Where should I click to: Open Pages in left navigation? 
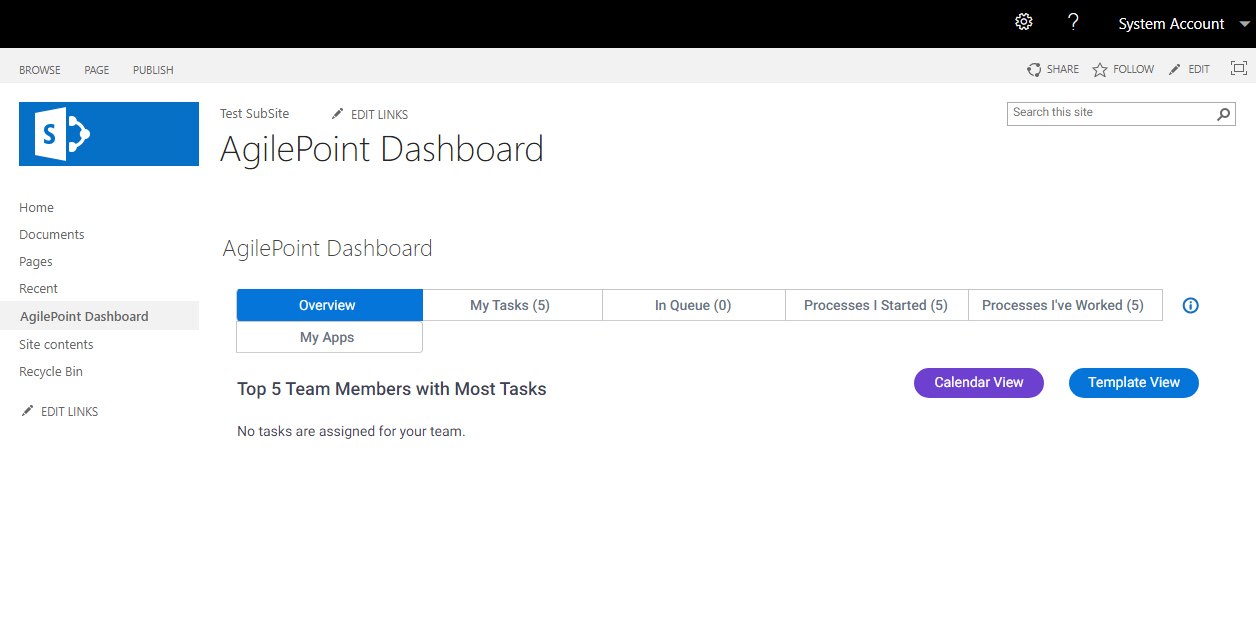click(x=36, y=262)
